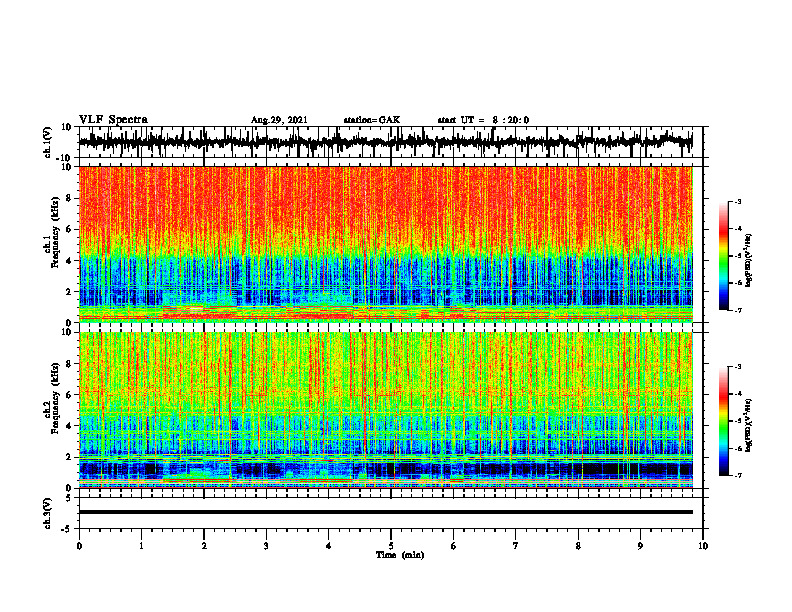
Task: Click the "6" kHz tick on ch.1 frequency axis
Action: click(69, 229)
